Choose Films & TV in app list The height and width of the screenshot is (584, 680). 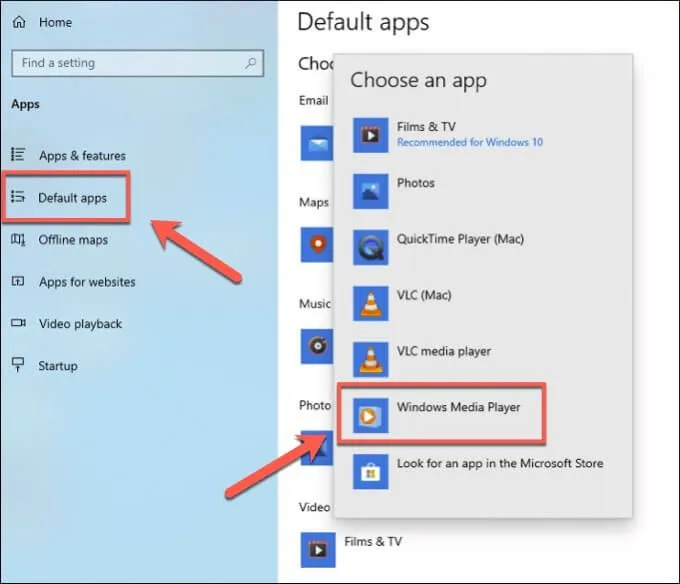coord(426,127)
